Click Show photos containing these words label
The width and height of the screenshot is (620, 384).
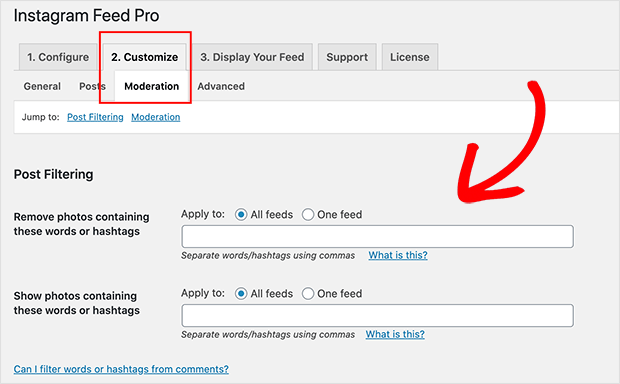(77, 303)
